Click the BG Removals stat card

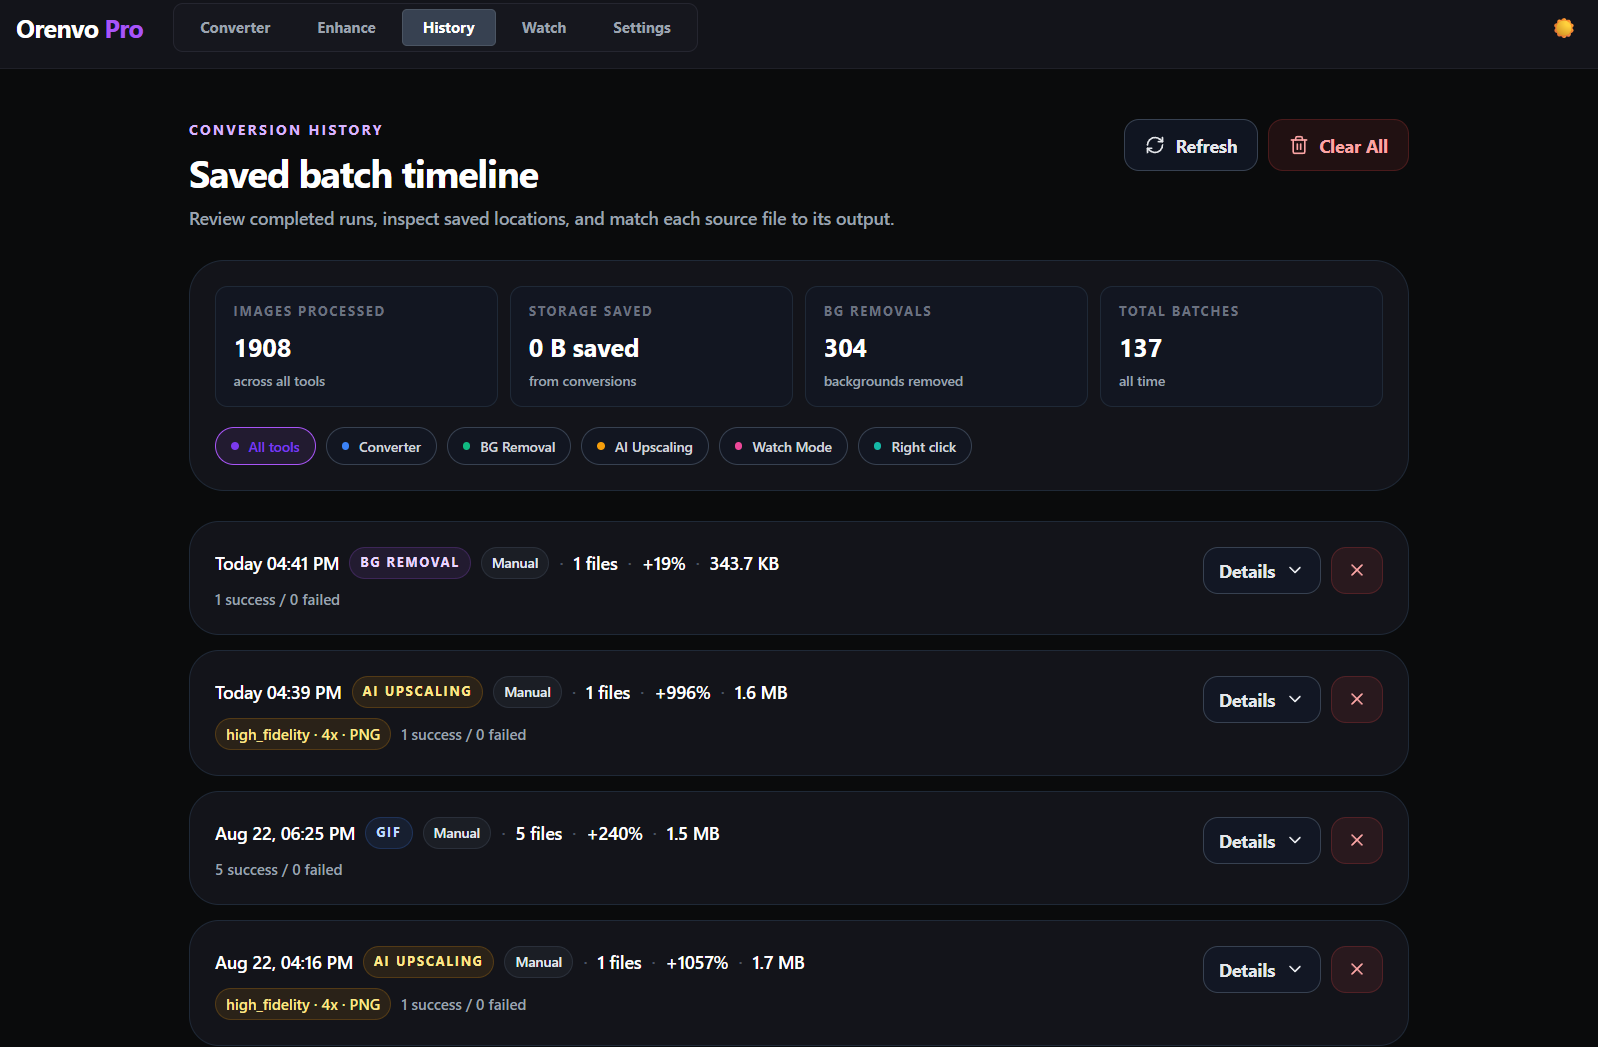tap(946, 346)
